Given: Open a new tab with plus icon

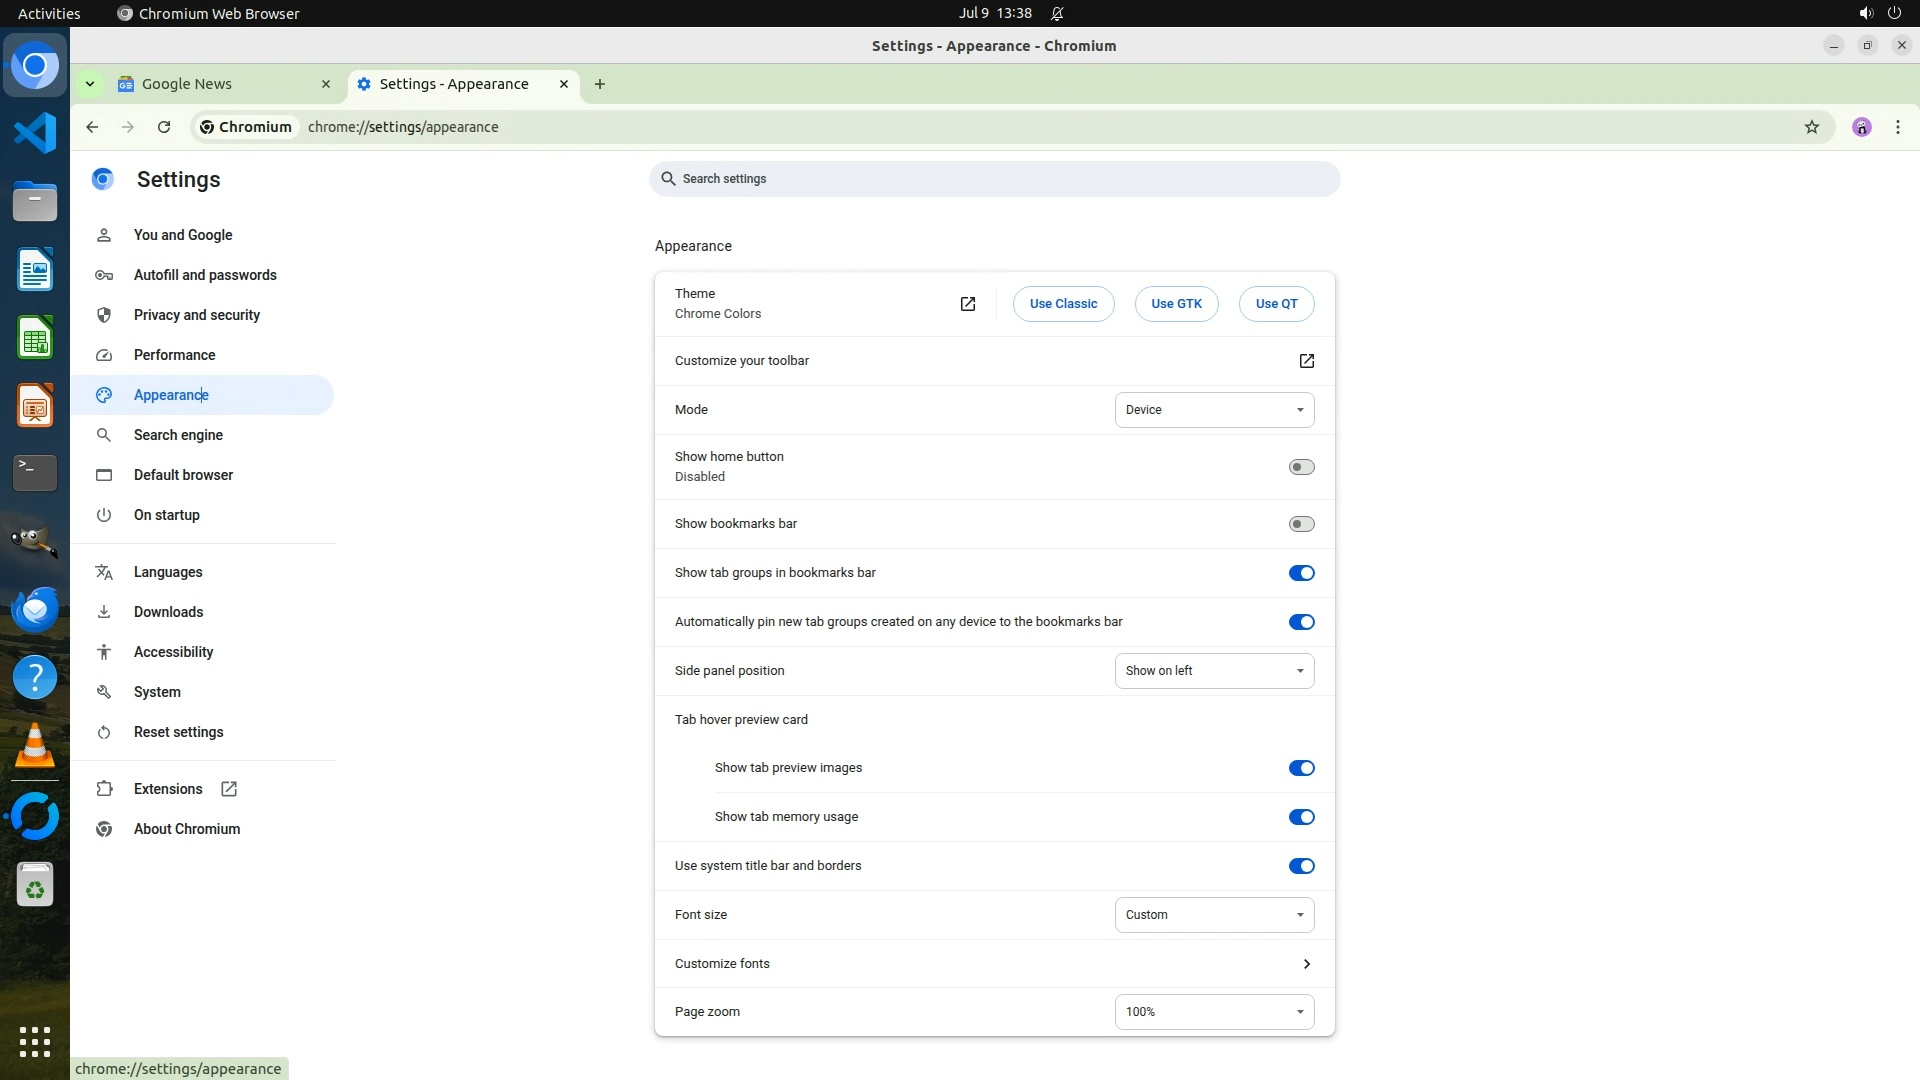Looking at the screenshot, I should [x=600, y=84].
